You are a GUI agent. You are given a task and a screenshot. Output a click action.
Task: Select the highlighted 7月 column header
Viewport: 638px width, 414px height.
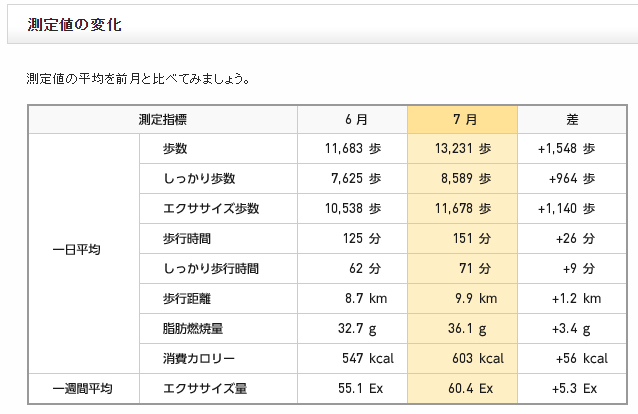point(462,119)
